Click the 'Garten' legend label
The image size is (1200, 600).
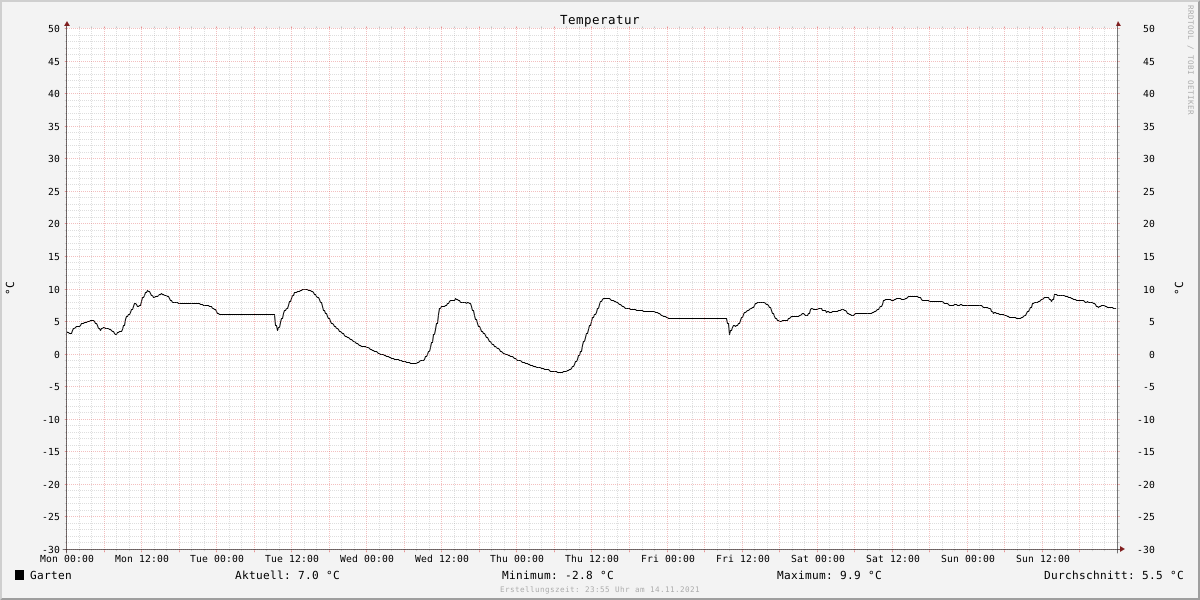pyautogui.click(x=51, y=575)
